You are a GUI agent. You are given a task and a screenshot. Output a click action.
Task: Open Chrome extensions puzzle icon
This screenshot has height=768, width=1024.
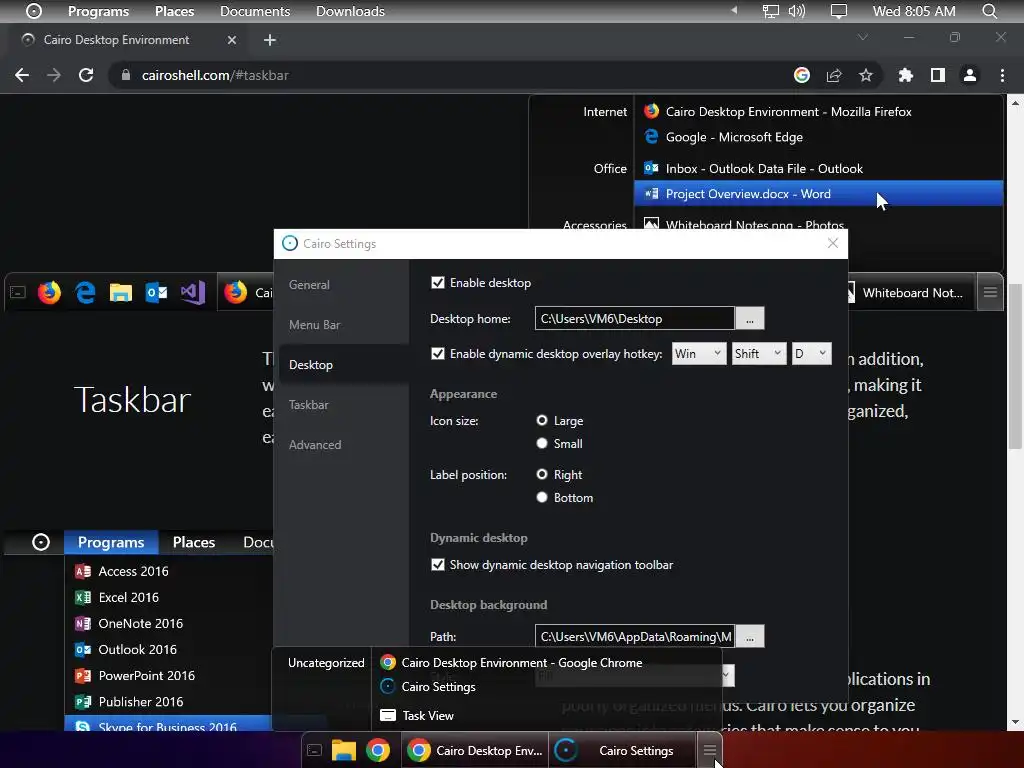[x=905, y=75]
